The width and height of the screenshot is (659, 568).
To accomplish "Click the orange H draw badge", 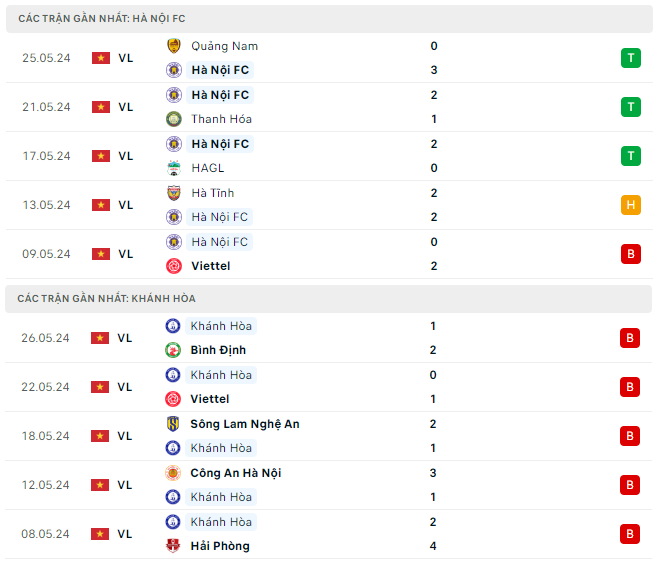I will click(x=630, y=205).
